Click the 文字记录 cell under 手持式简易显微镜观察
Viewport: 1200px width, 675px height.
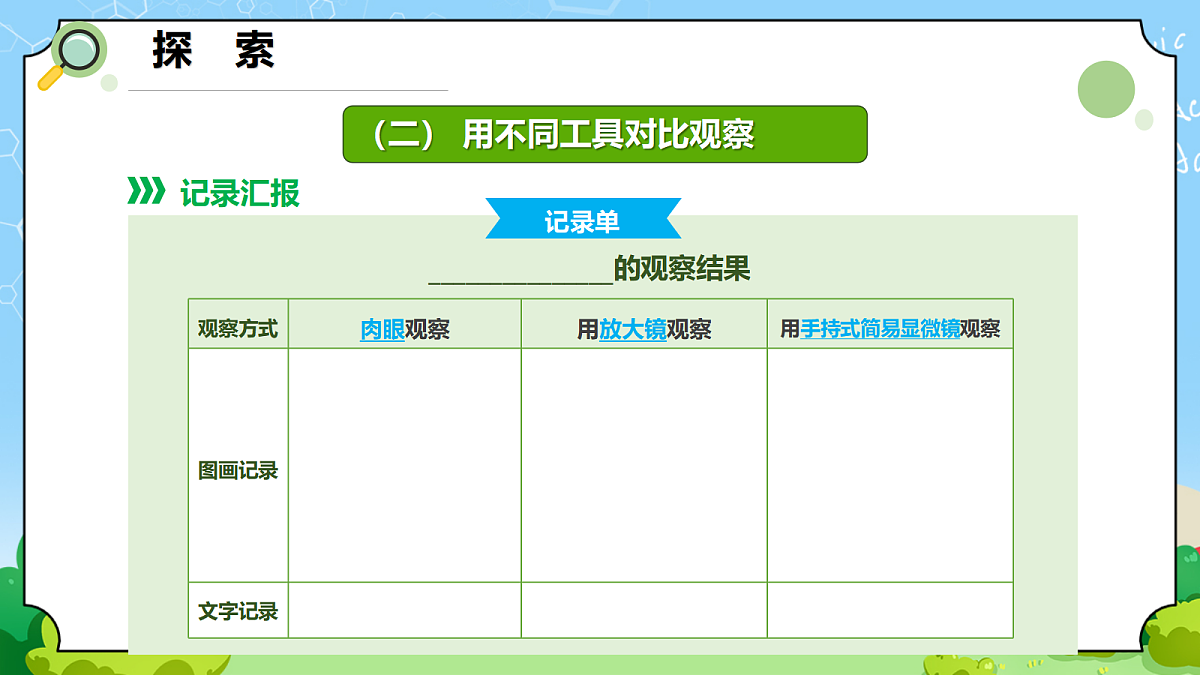click(x=890, y=610)
